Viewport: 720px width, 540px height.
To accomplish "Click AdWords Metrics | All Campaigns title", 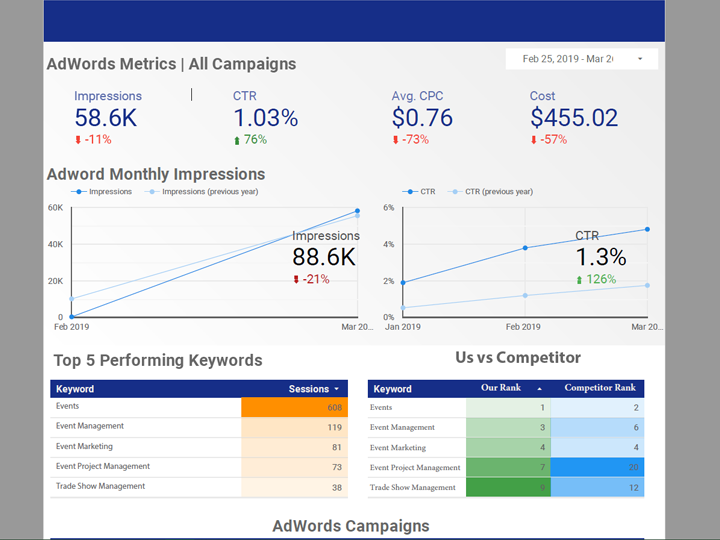I will pyautogui.click(x=171, y=64).
